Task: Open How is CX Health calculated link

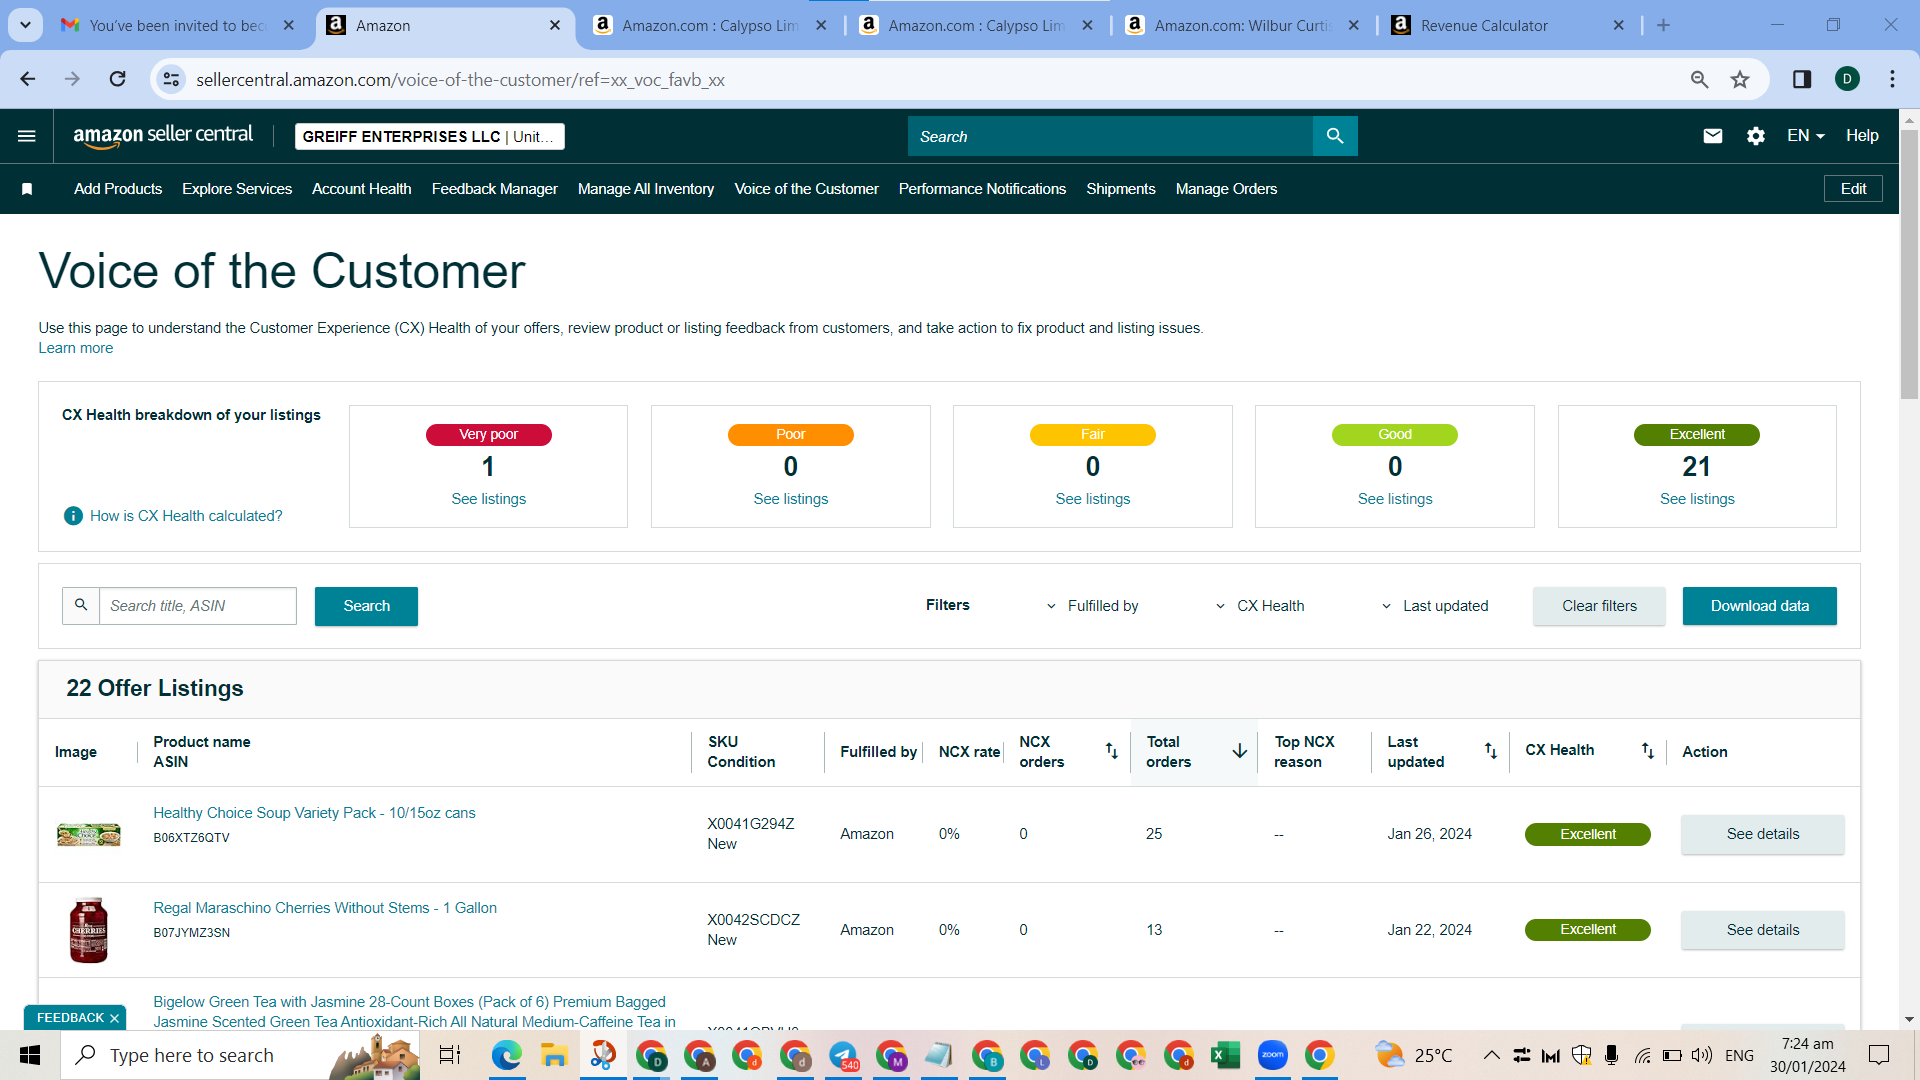Action: tap(186, 516)
